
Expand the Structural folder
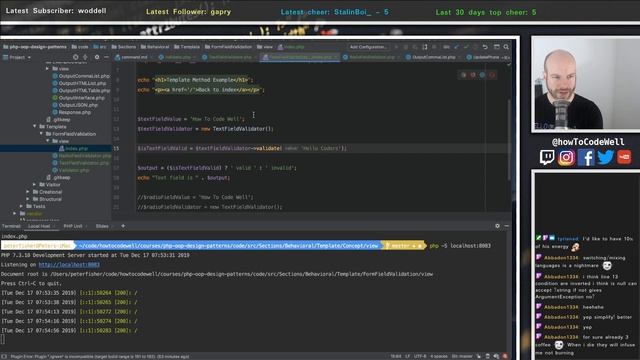click(28, 199)
